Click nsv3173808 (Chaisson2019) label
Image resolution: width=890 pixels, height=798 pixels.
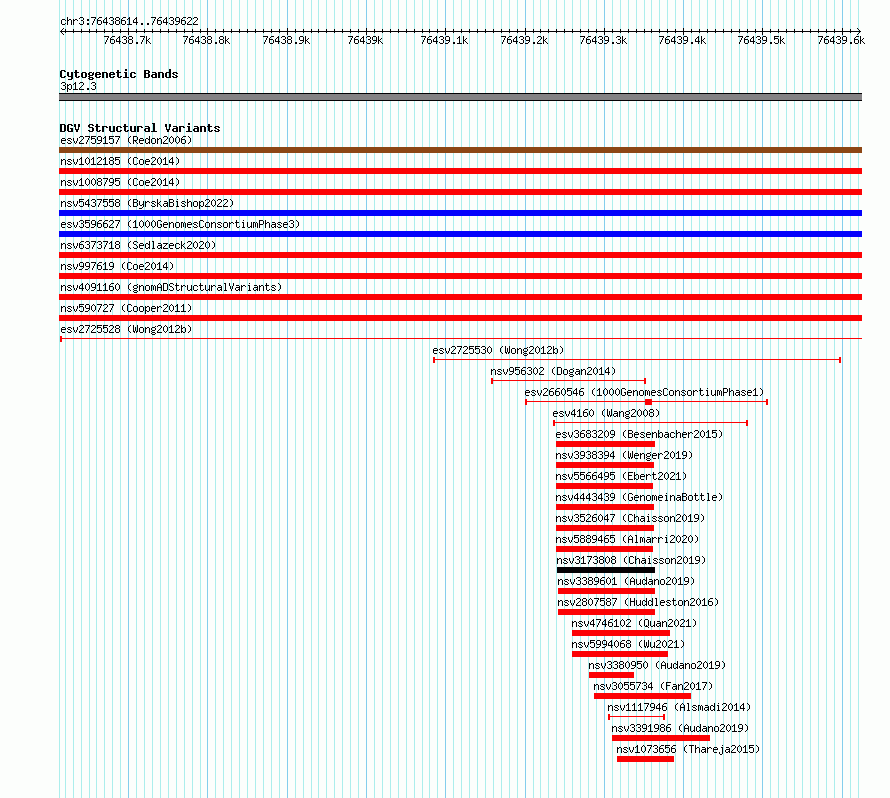[631, 560]
